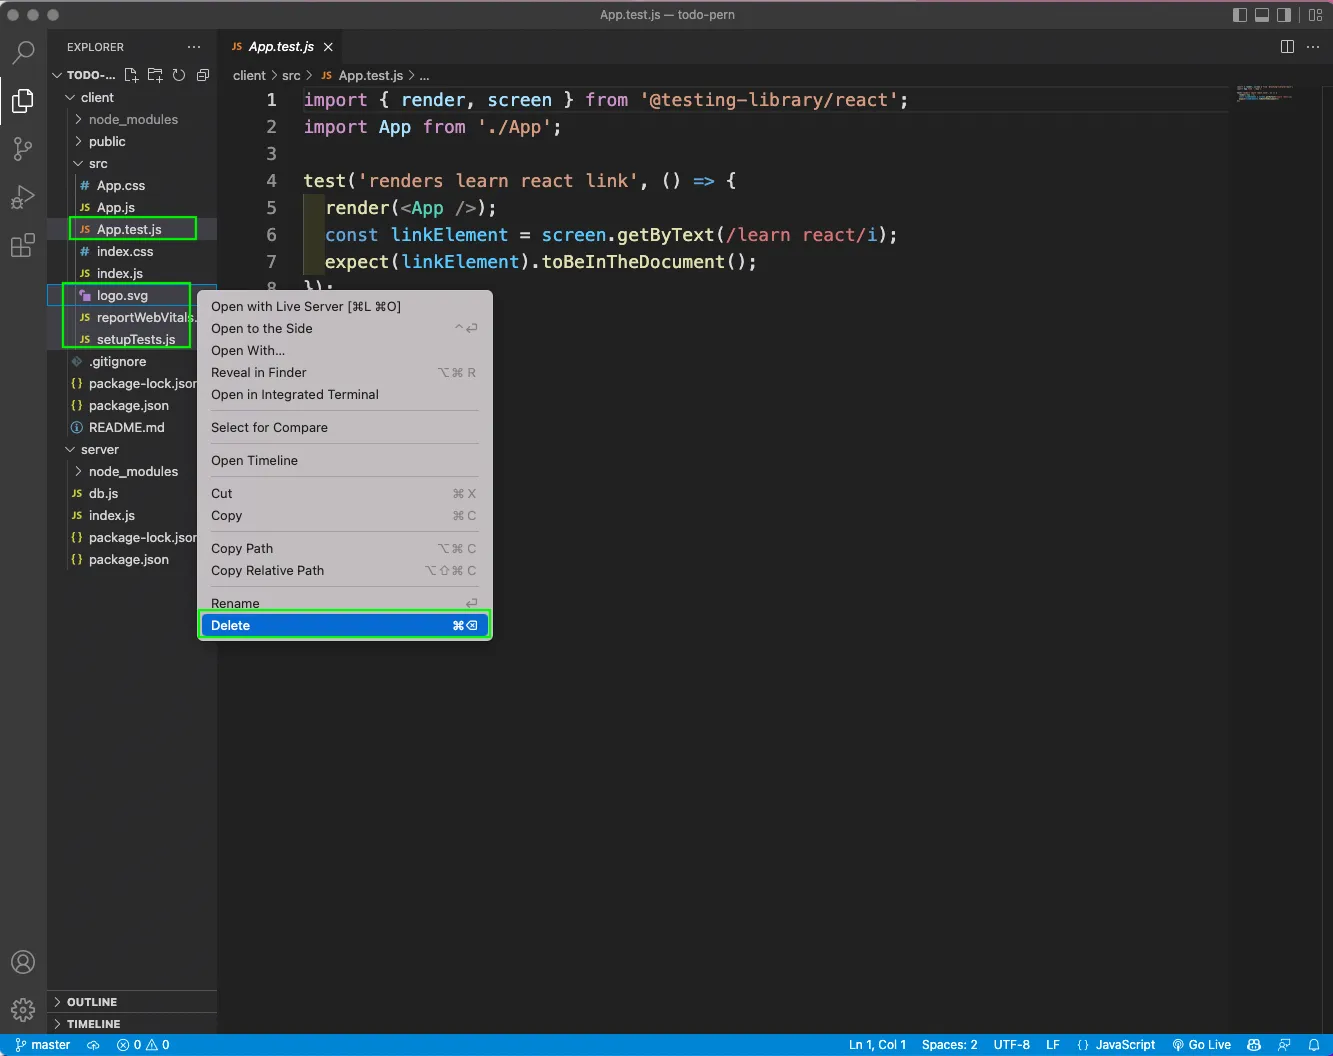The image size is (1333, 1056).
Task: Select the Explorer files icon
Action: click(23, 100)
